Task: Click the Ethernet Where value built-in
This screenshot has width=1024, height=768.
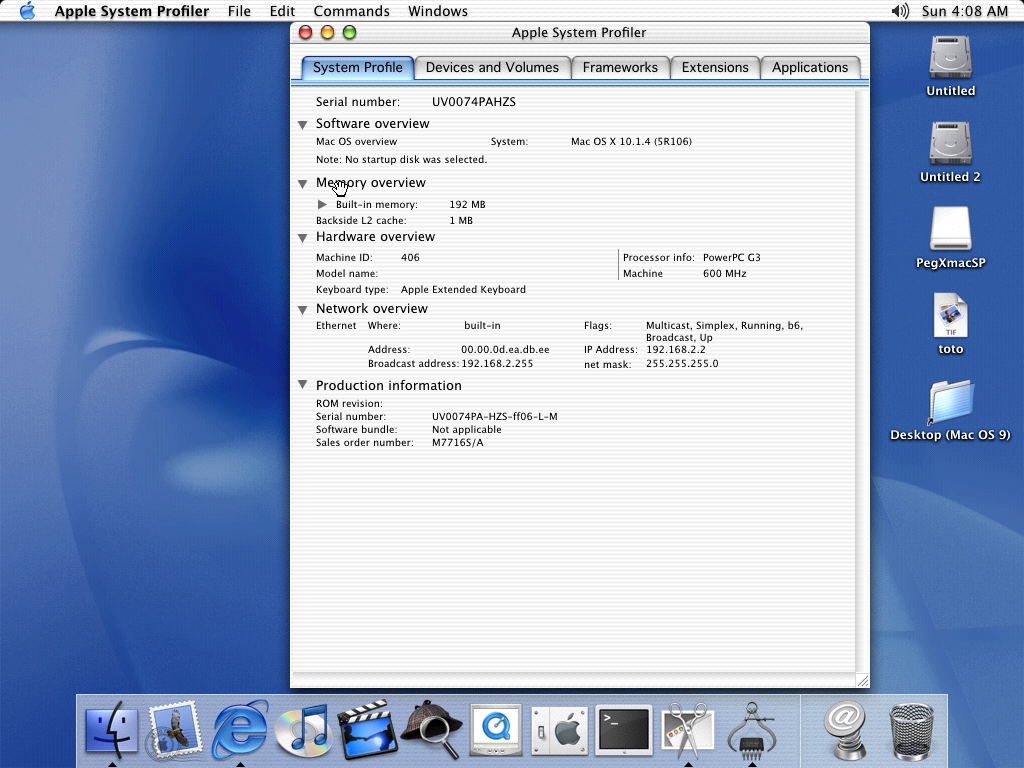Action: (482, 325)
